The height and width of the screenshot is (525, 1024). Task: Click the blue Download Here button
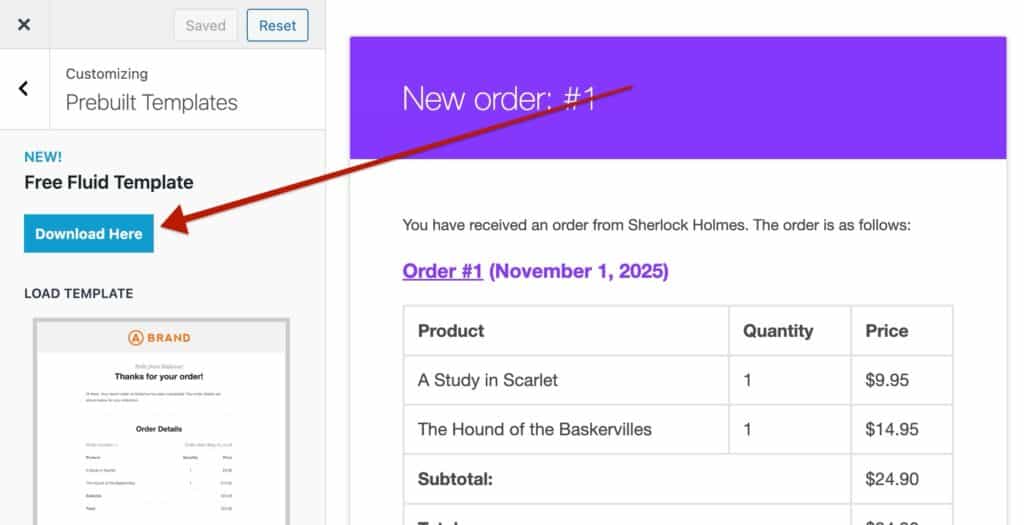89,234
